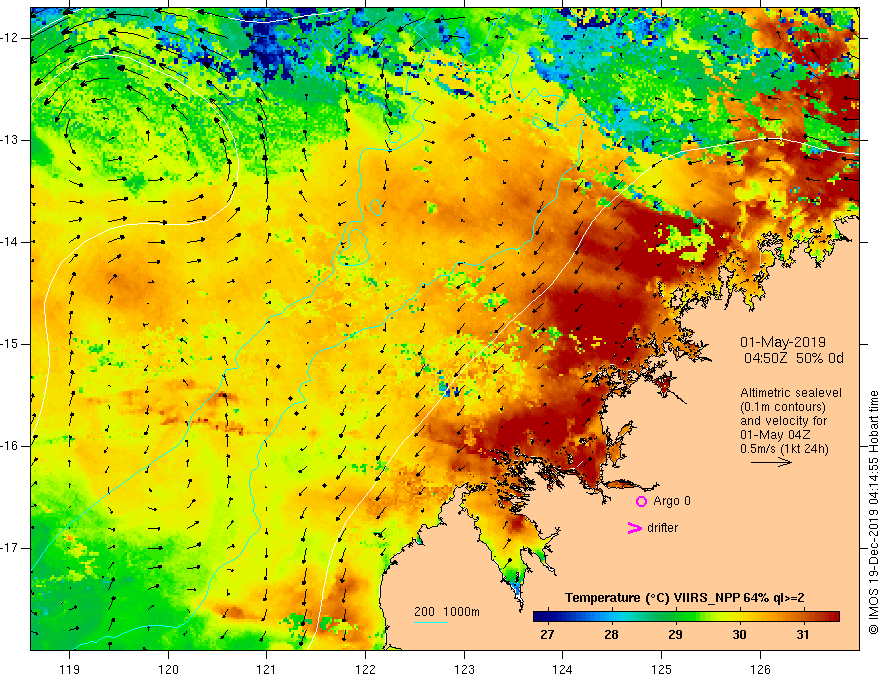Click the 29 value on the color scale
Image resolution: width=880 pixels, height=680 pixels.
(675, 635)
